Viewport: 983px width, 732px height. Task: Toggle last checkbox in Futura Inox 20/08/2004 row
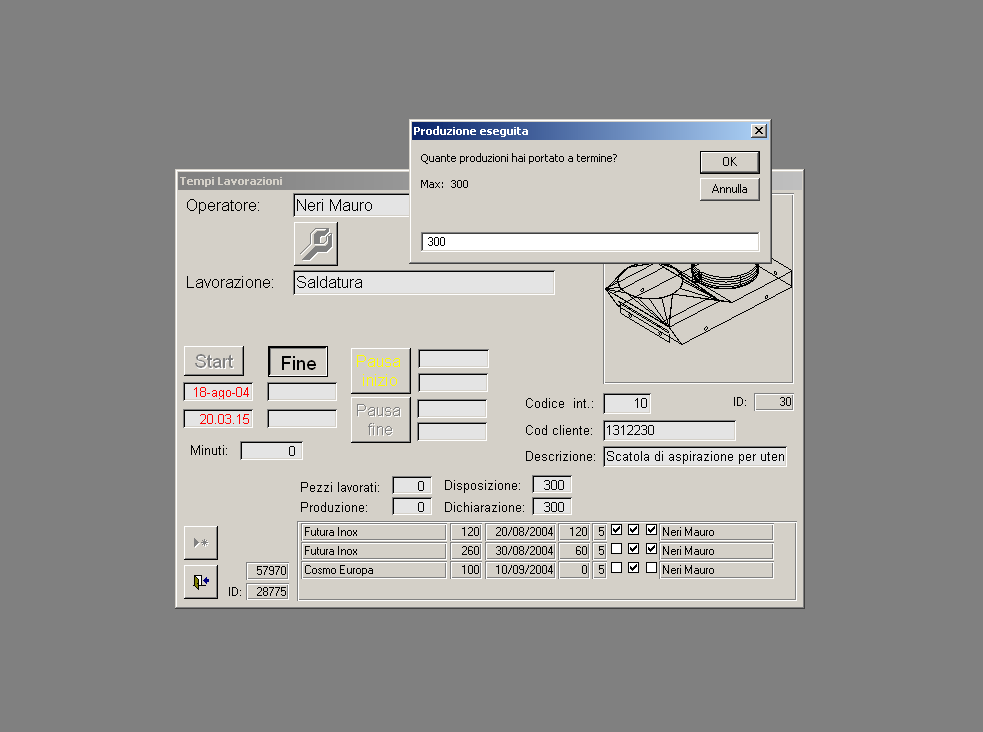(x=651, y=530)
